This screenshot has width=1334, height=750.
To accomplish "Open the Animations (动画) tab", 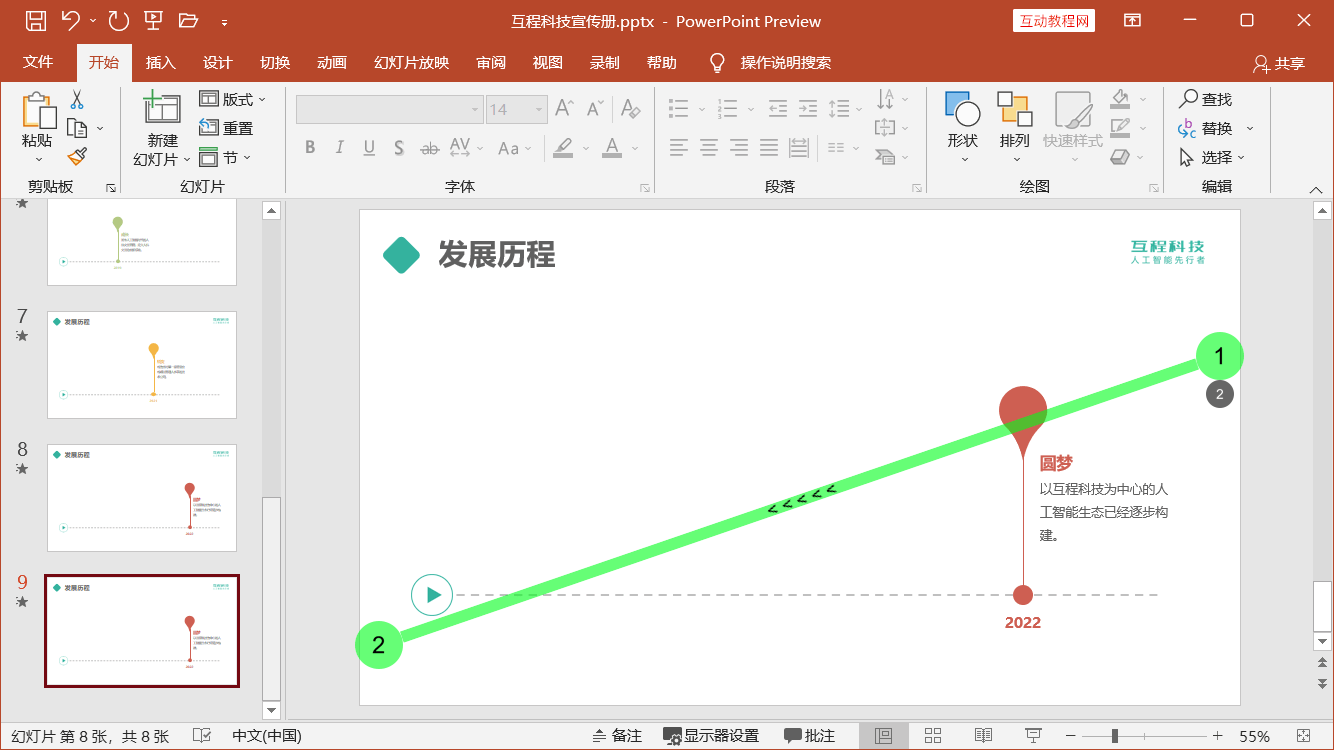I will (332, 62).
